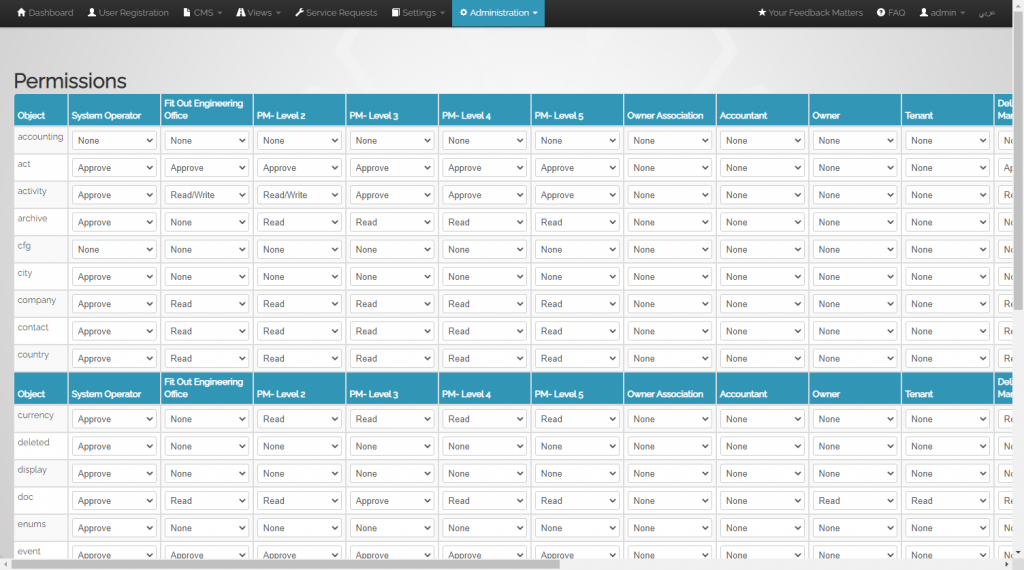The image size is (1024, 570).
Task: Open the Settings menu
Action: [418, 13]
